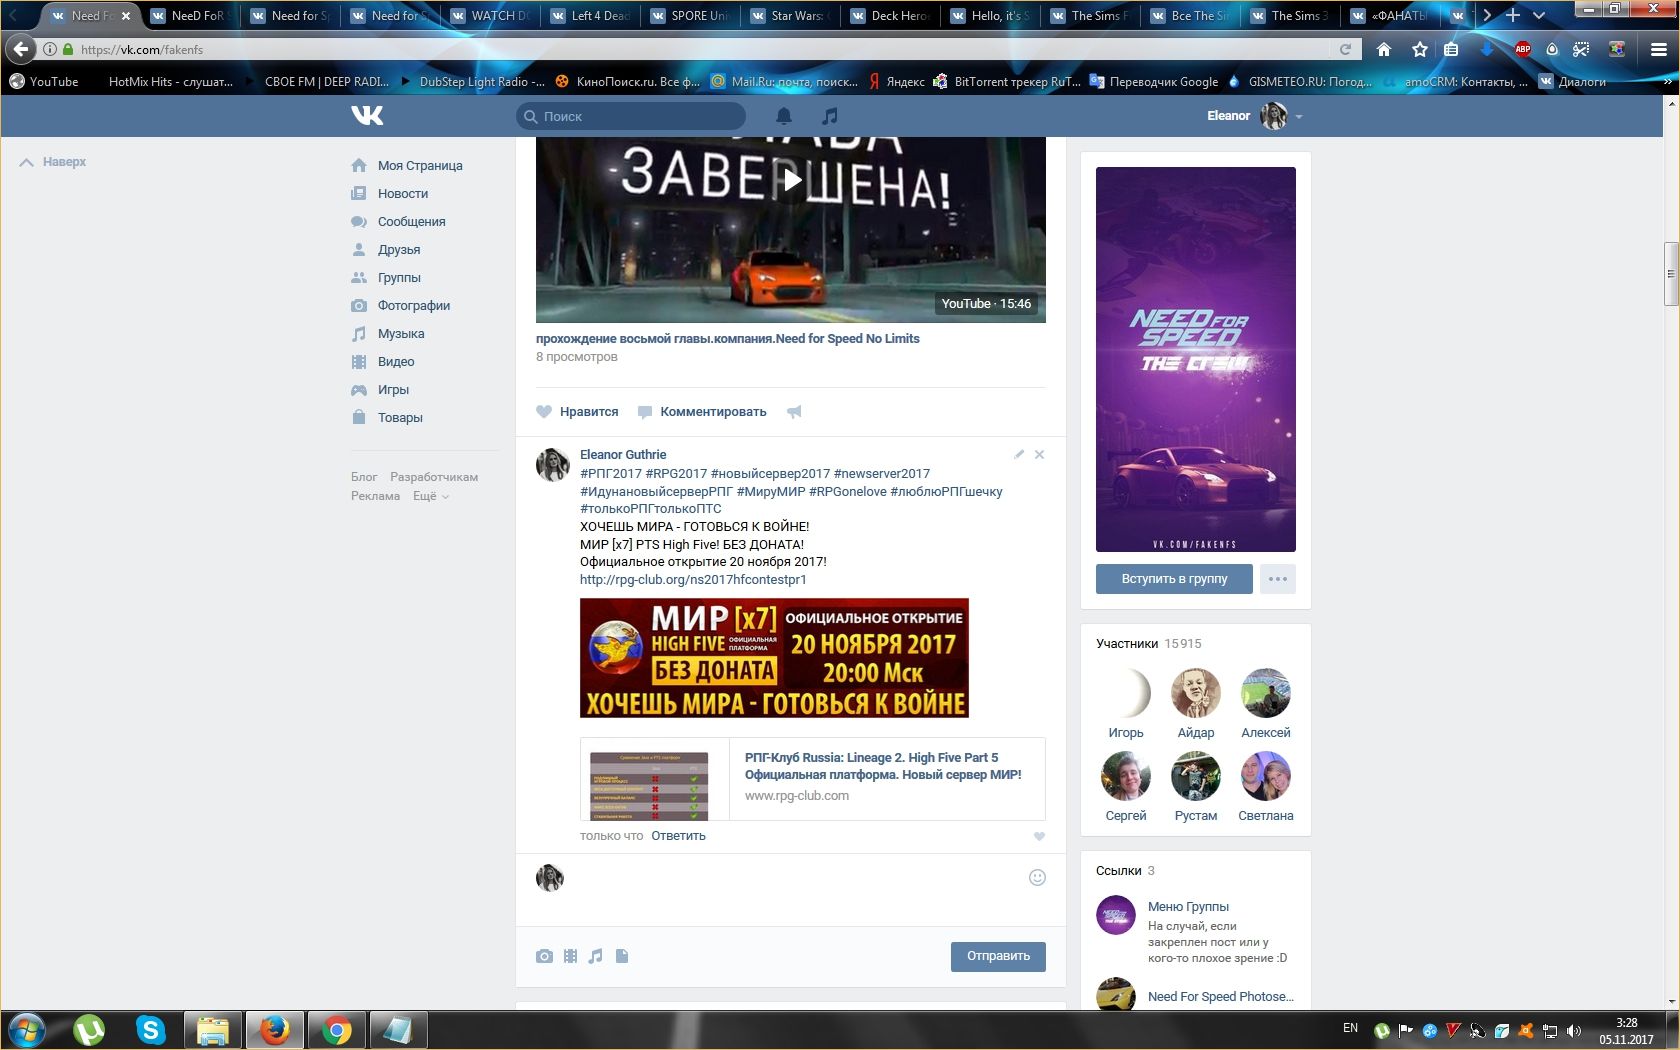This screenshot has height=1050, width=1680.
Task: Open the Need for Speed group cover image
Action: coord(1196,359)
